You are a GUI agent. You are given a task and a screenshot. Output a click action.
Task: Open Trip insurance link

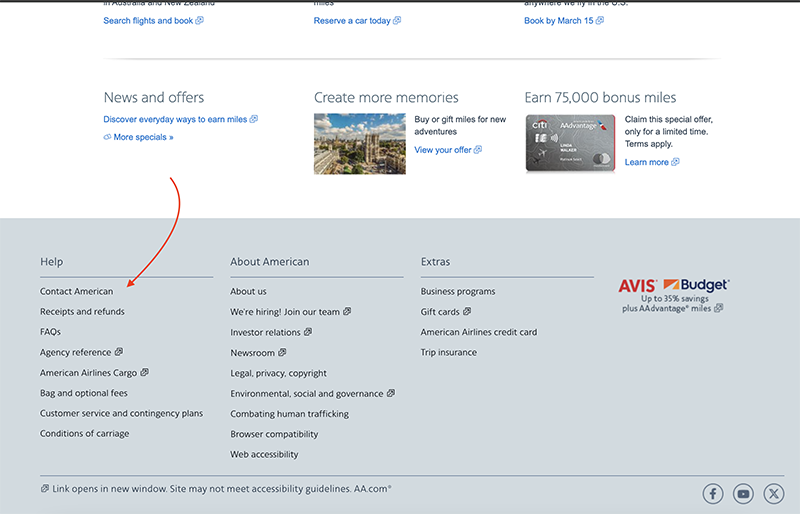coord(448,352)
